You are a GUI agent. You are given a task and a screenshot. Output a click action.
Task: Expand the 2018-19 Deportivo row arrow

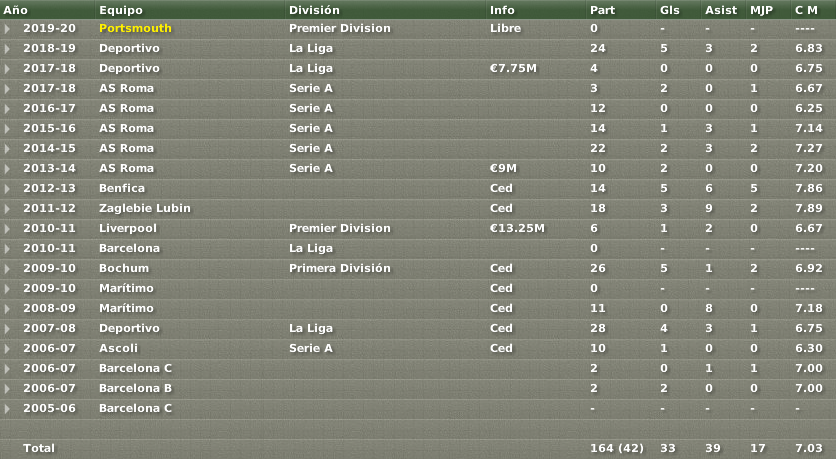(x=7, y=49)
